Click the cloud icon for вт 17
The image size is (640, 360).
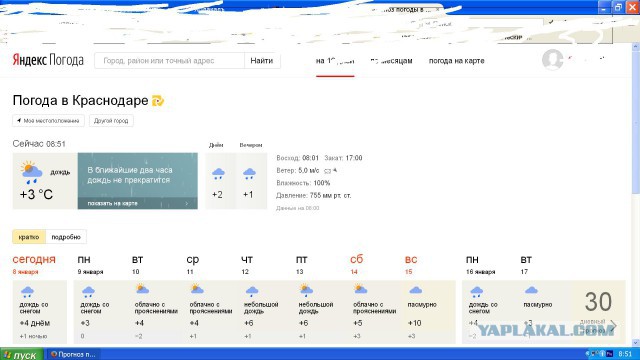[x=531, y=290]
